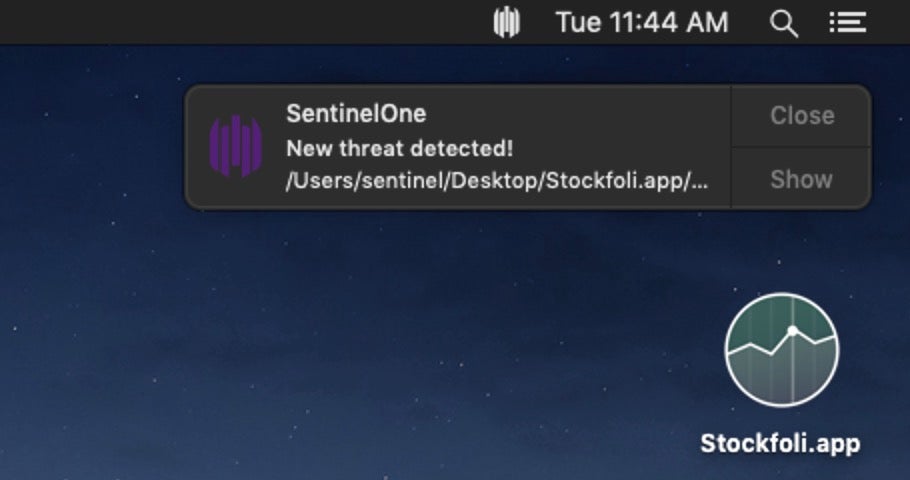
Task: Click the /Users/sentinel/Desktop/Stockfoli.app path text
Action: (497, 182)
